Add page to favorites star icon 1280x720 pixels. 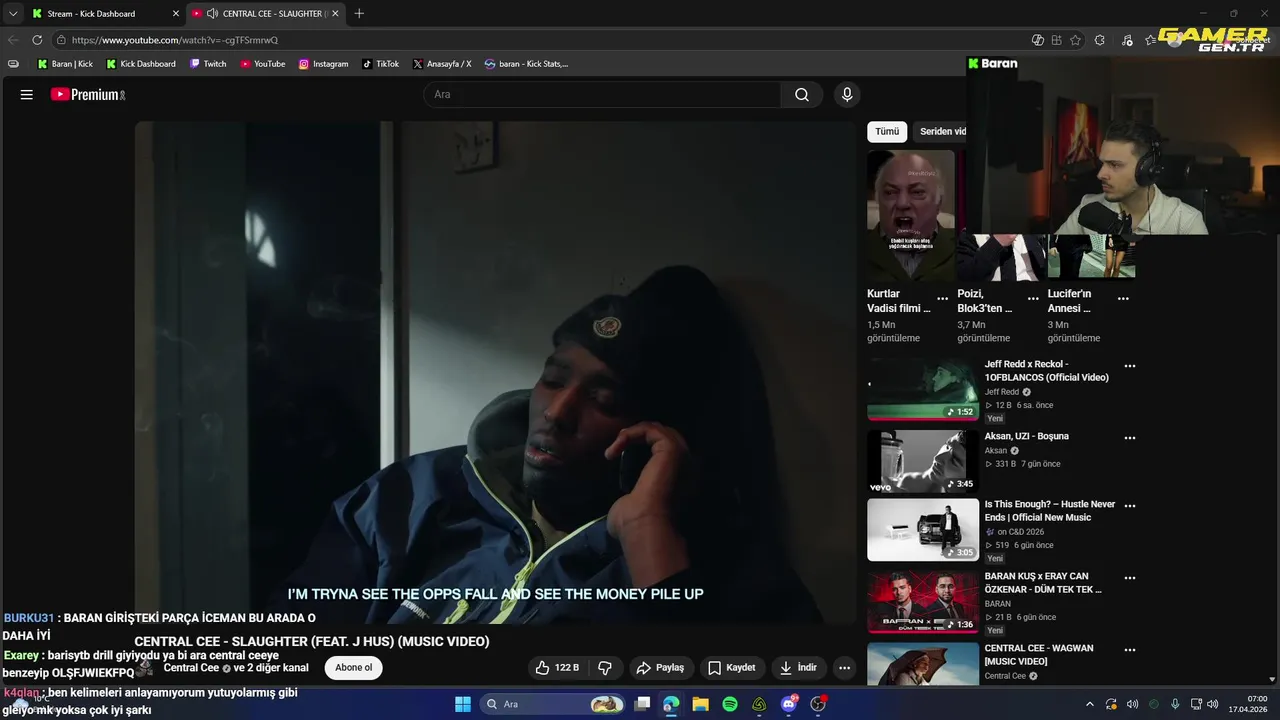[1076, 40]
